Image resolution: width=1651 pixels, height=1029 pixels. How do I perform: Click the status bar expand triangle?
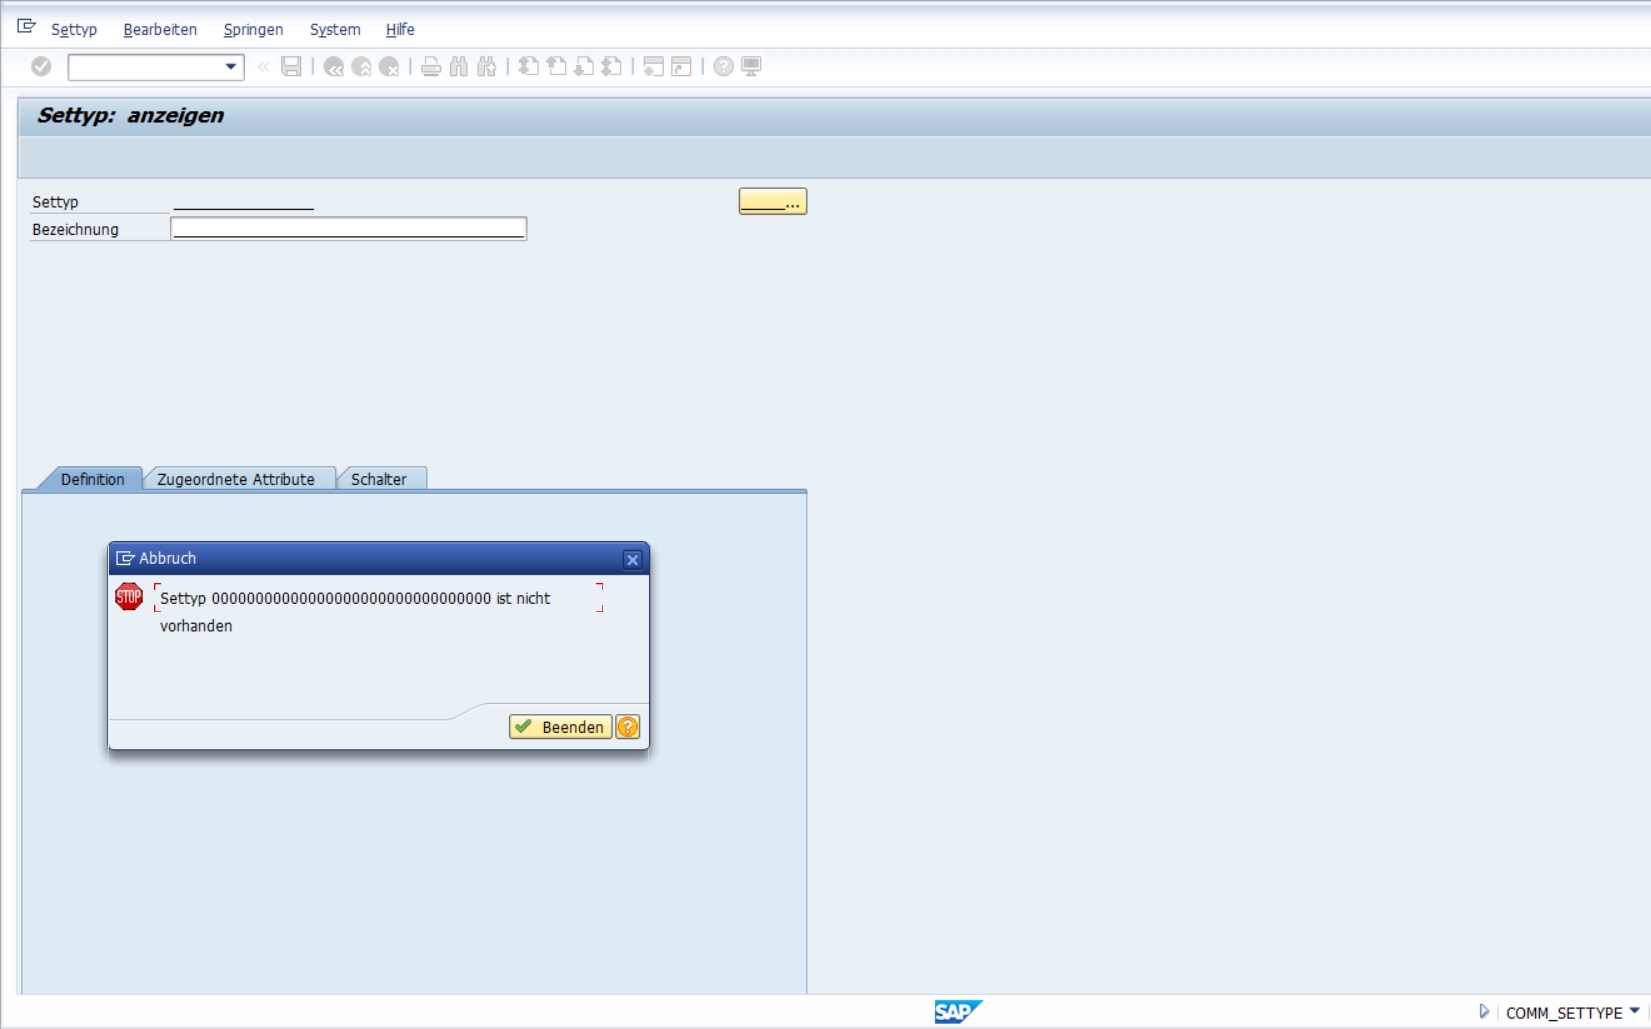1484,1012
